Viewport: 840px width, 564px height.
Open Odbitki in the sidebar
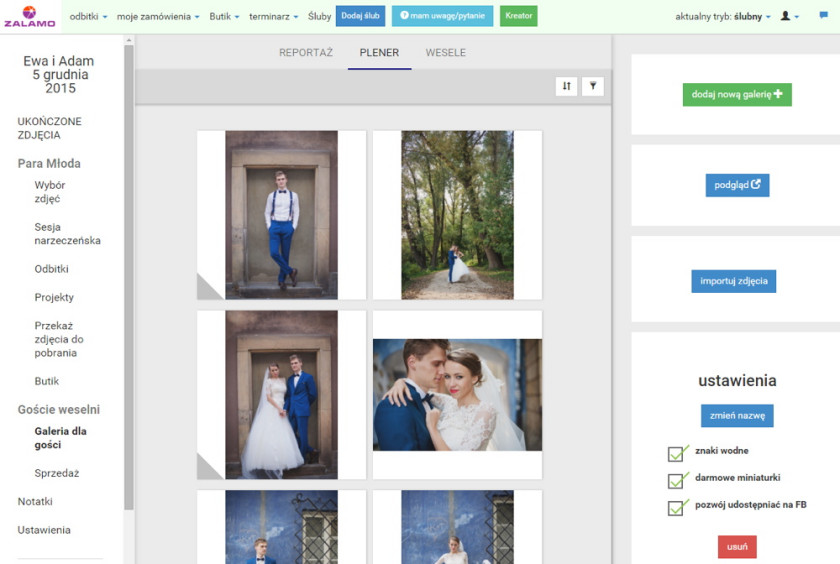pos(51,269)
